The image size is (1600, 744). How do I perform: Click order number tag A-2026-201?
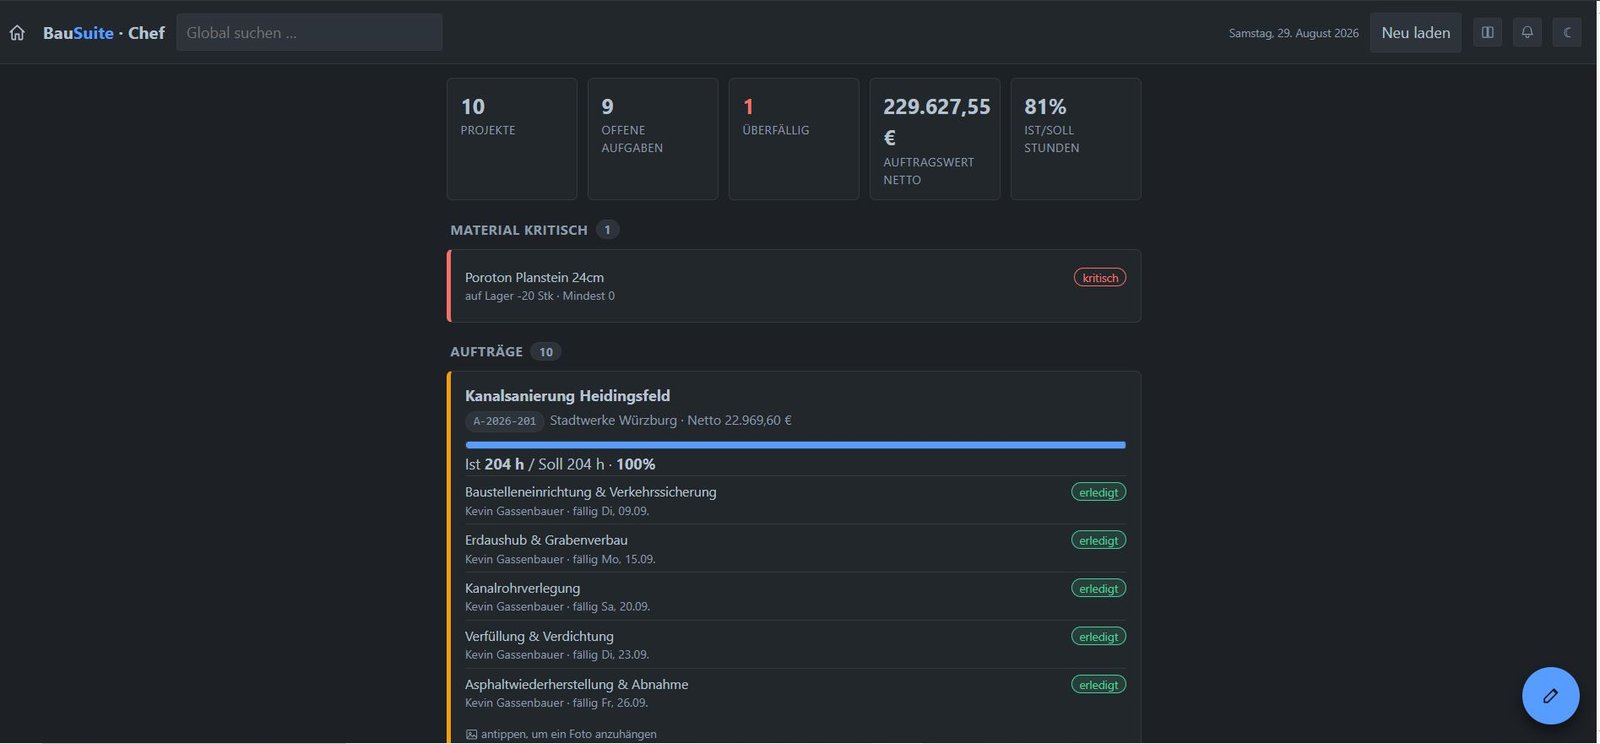pos(504,421)
